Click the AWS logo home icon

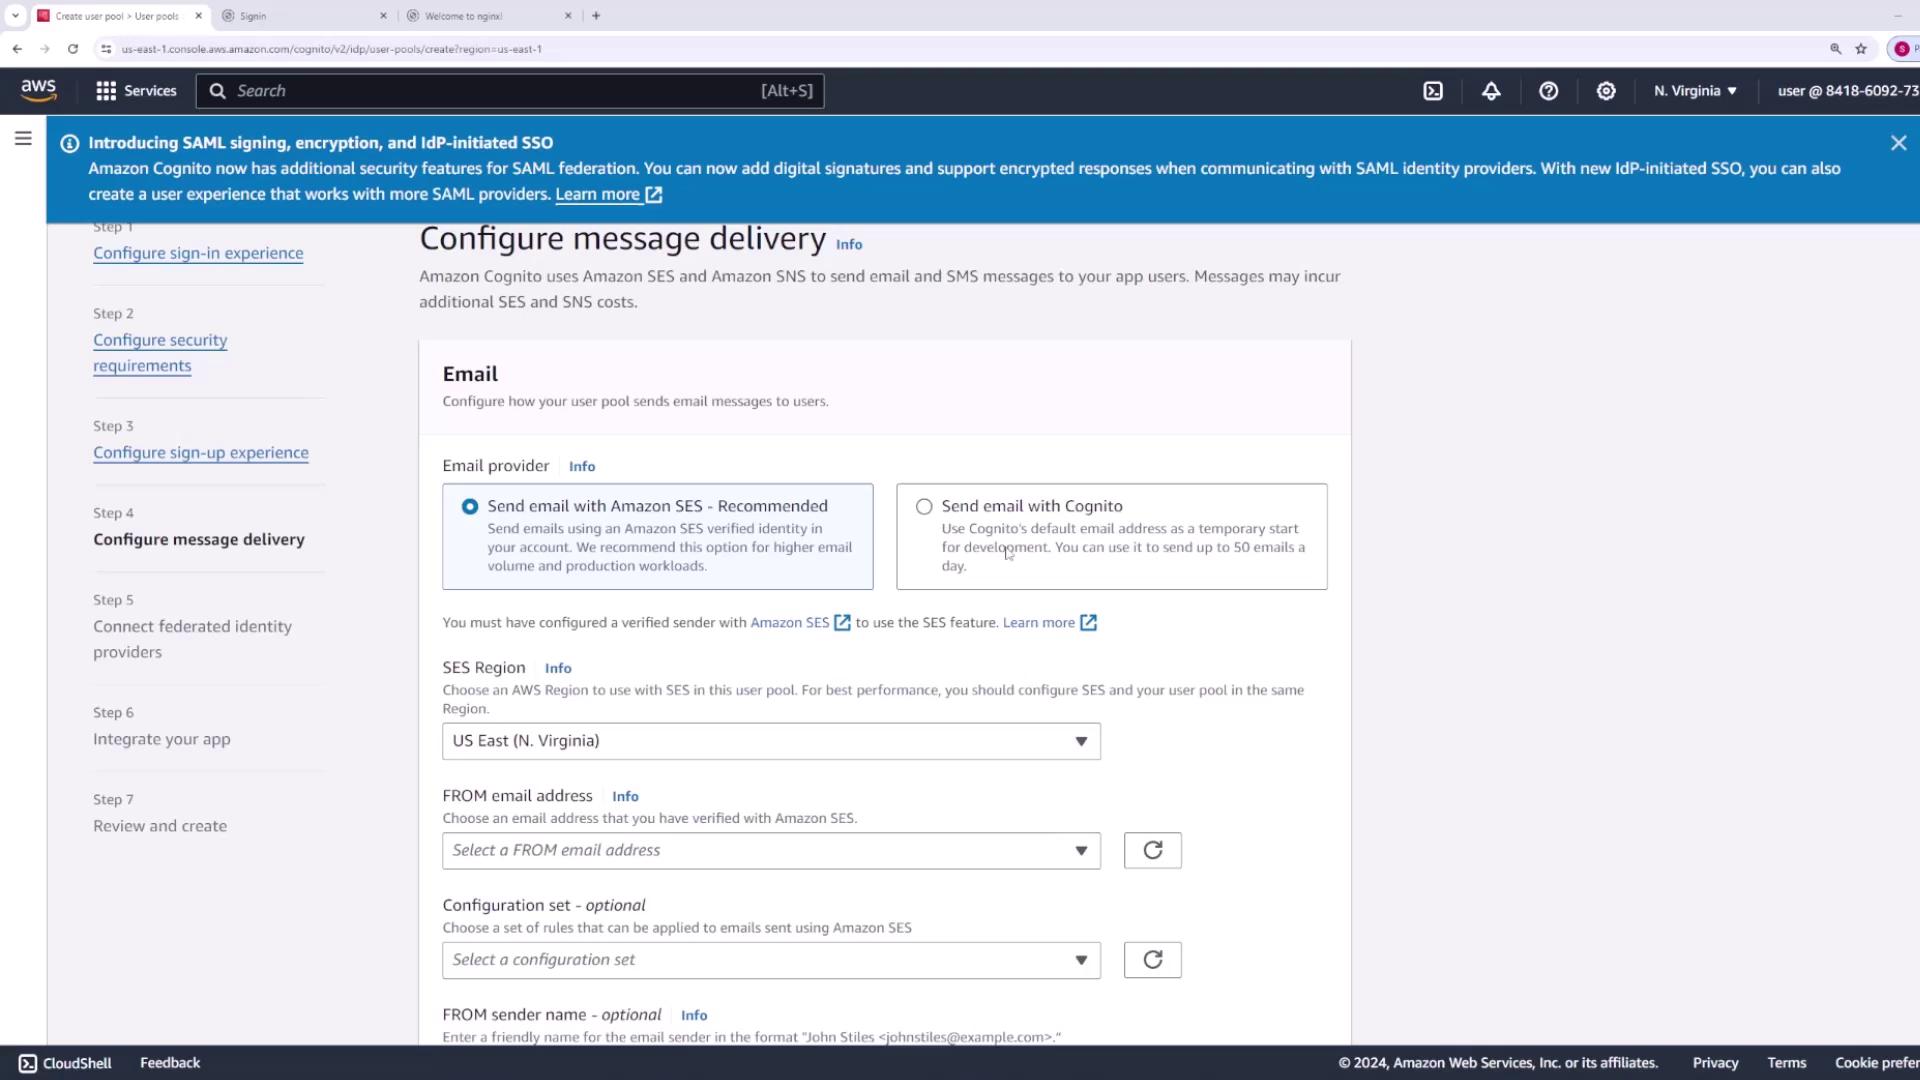click(x=39, y=91)
